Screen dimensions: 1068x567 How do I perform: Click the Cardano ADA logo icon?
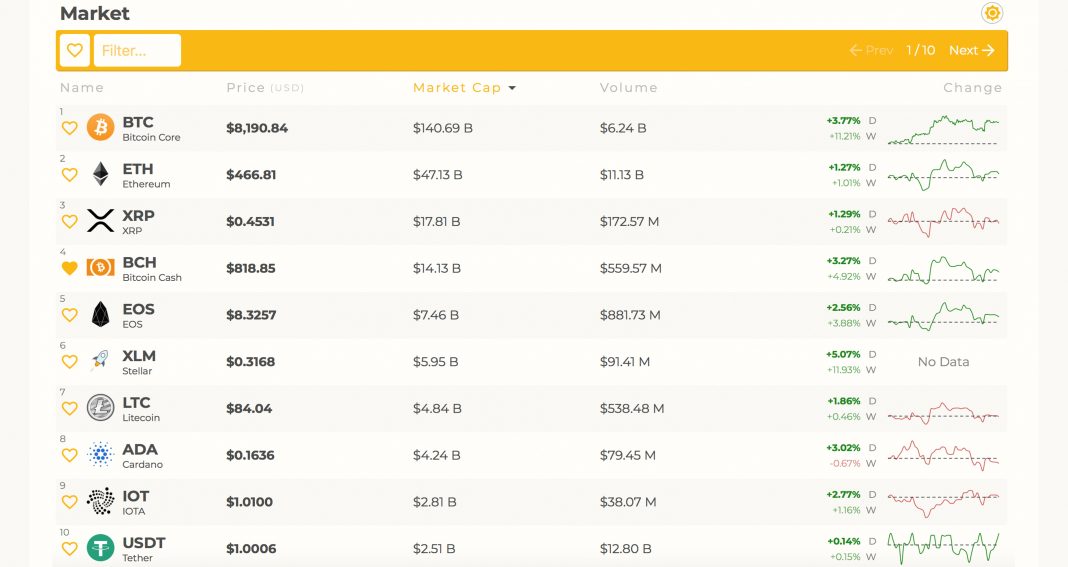[x=100, y=455]
